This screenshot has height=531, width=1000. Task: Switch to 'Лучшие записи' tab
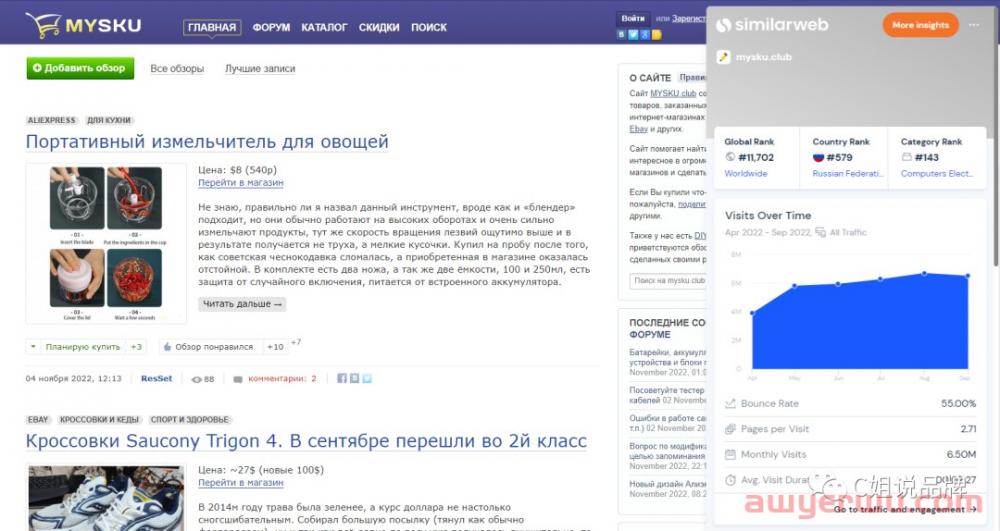coord(260,68)
